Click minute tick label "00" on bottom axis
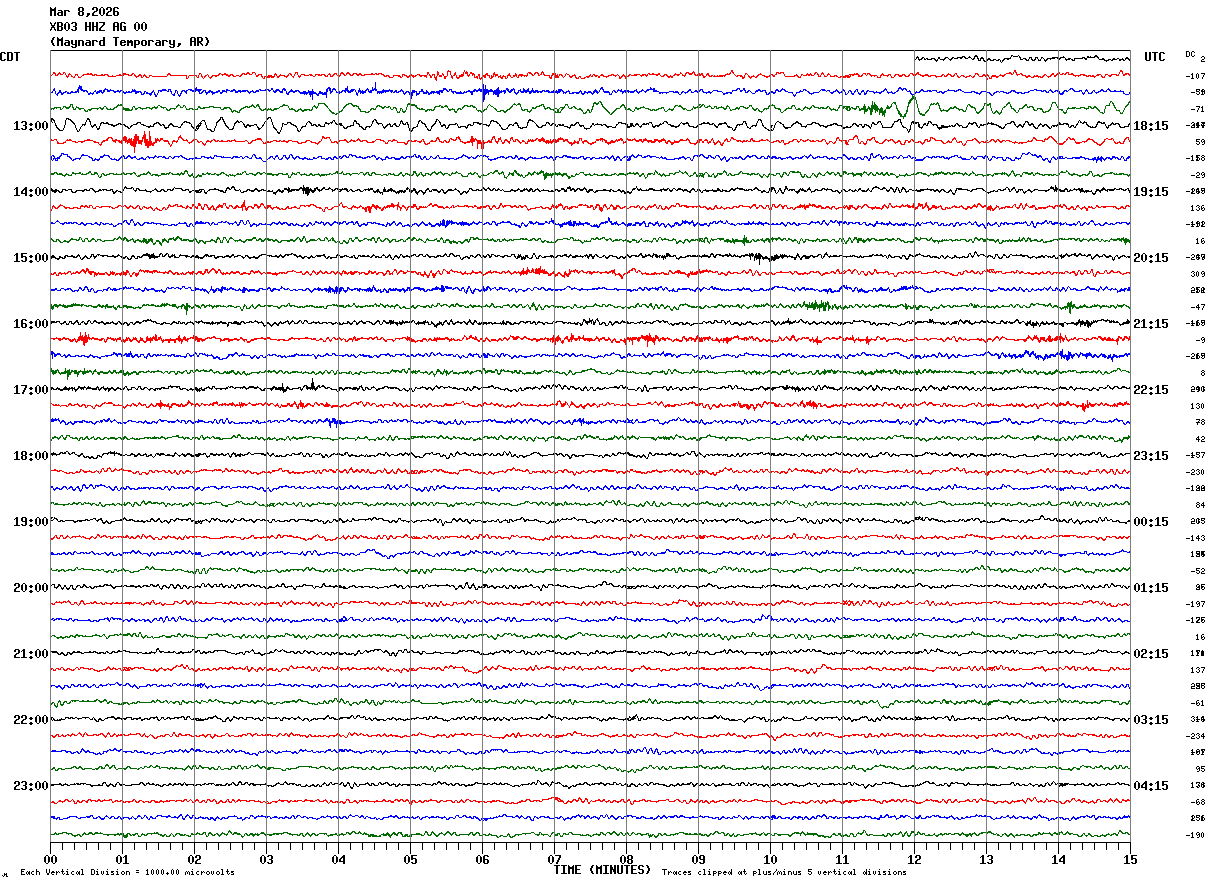Viewport: 1210px width, 886px height. click(50, 859)
